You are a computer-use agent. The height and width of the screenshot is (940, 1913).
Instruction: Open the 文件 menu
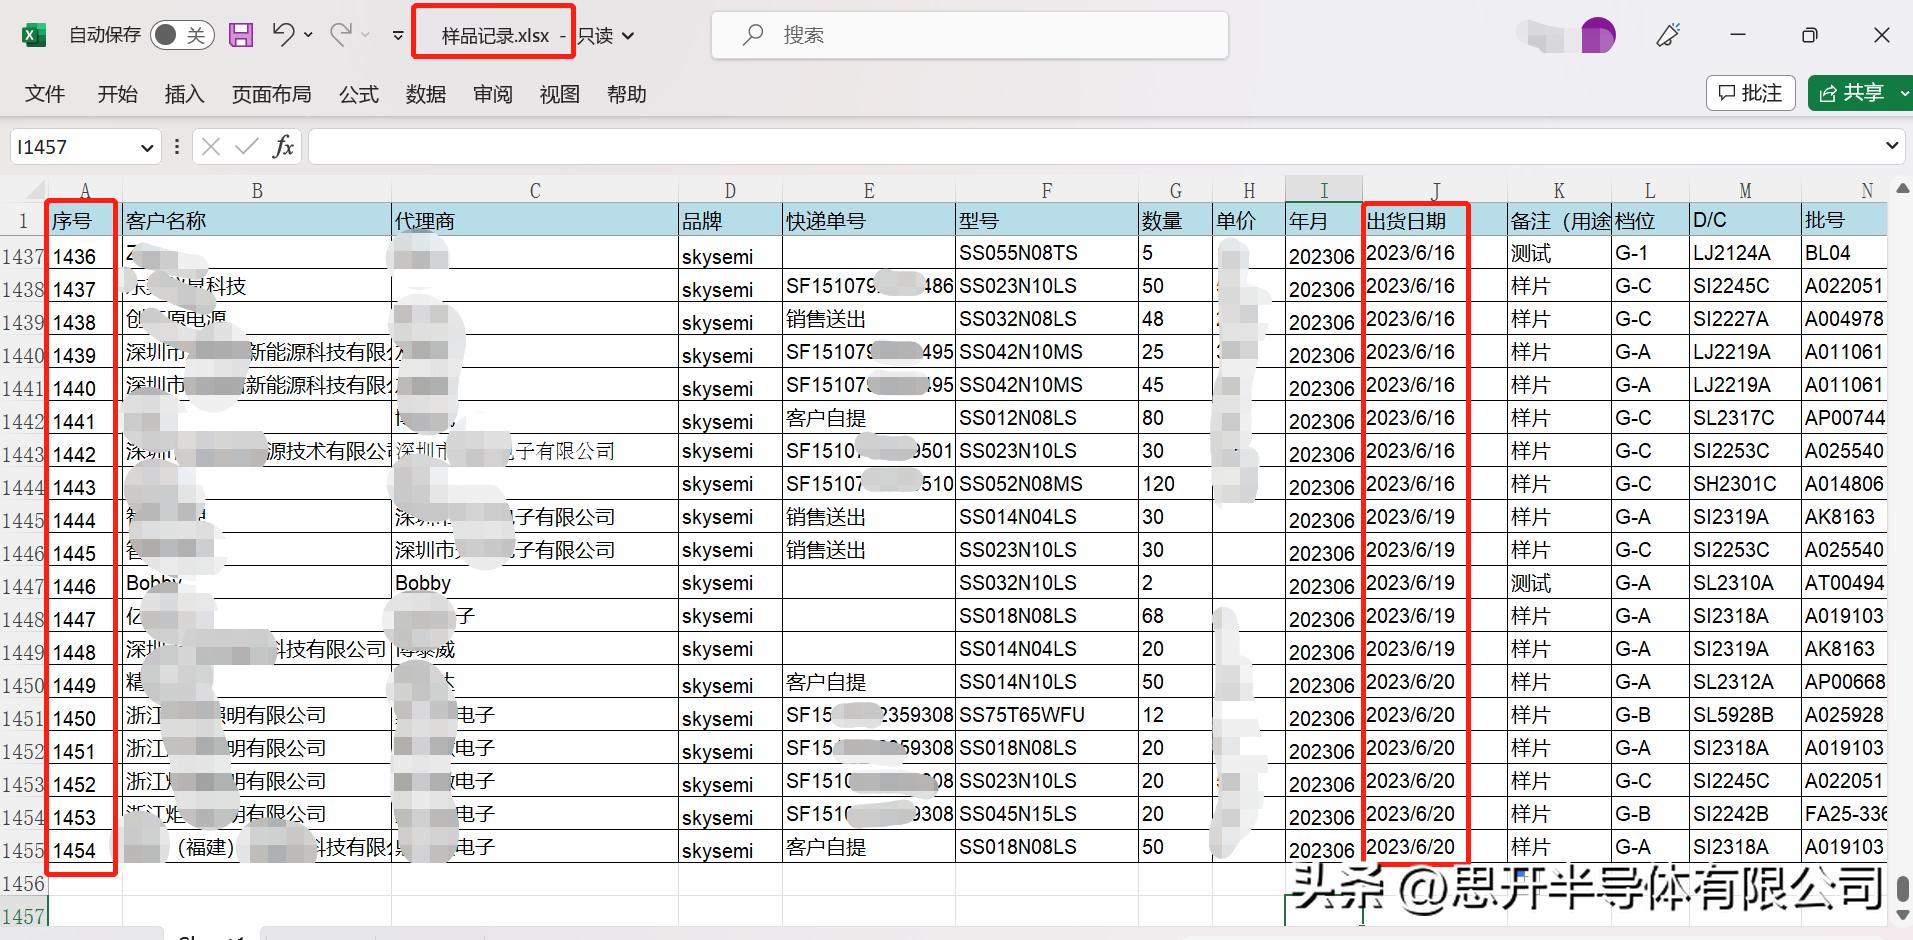click(x=44, y=93)
